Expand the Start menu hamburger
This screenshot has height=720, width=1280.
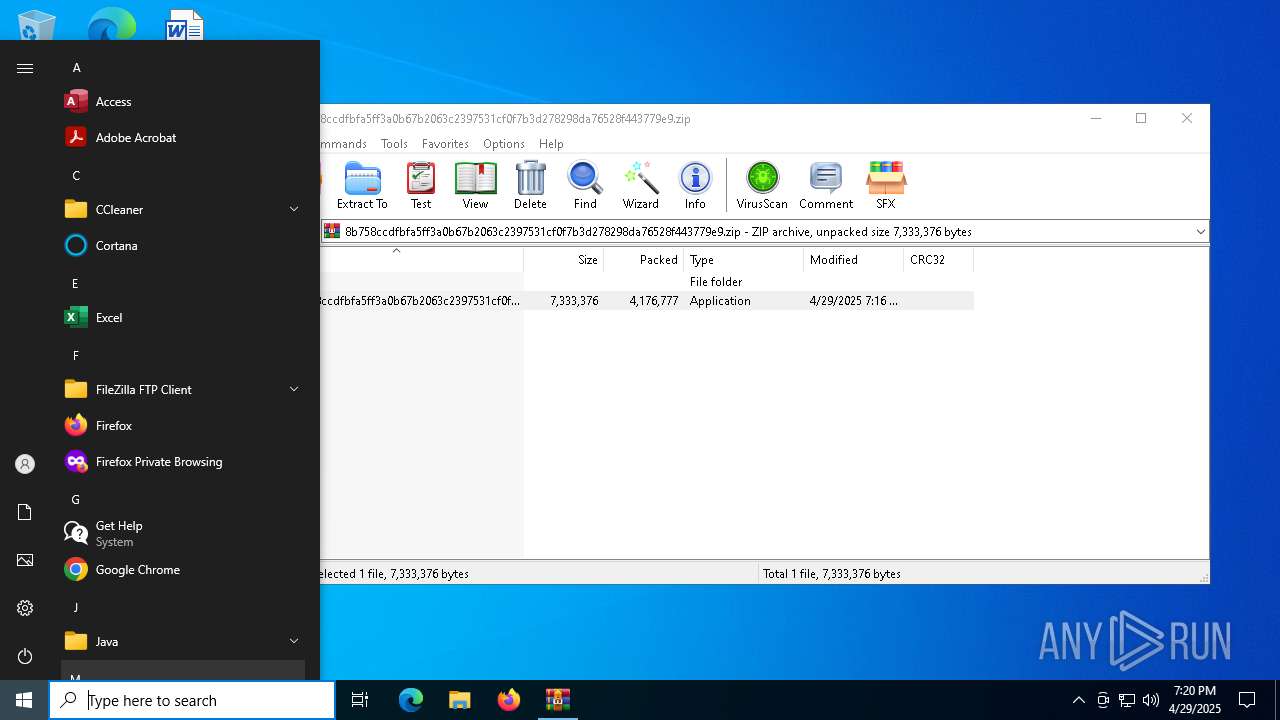point(25,68)
